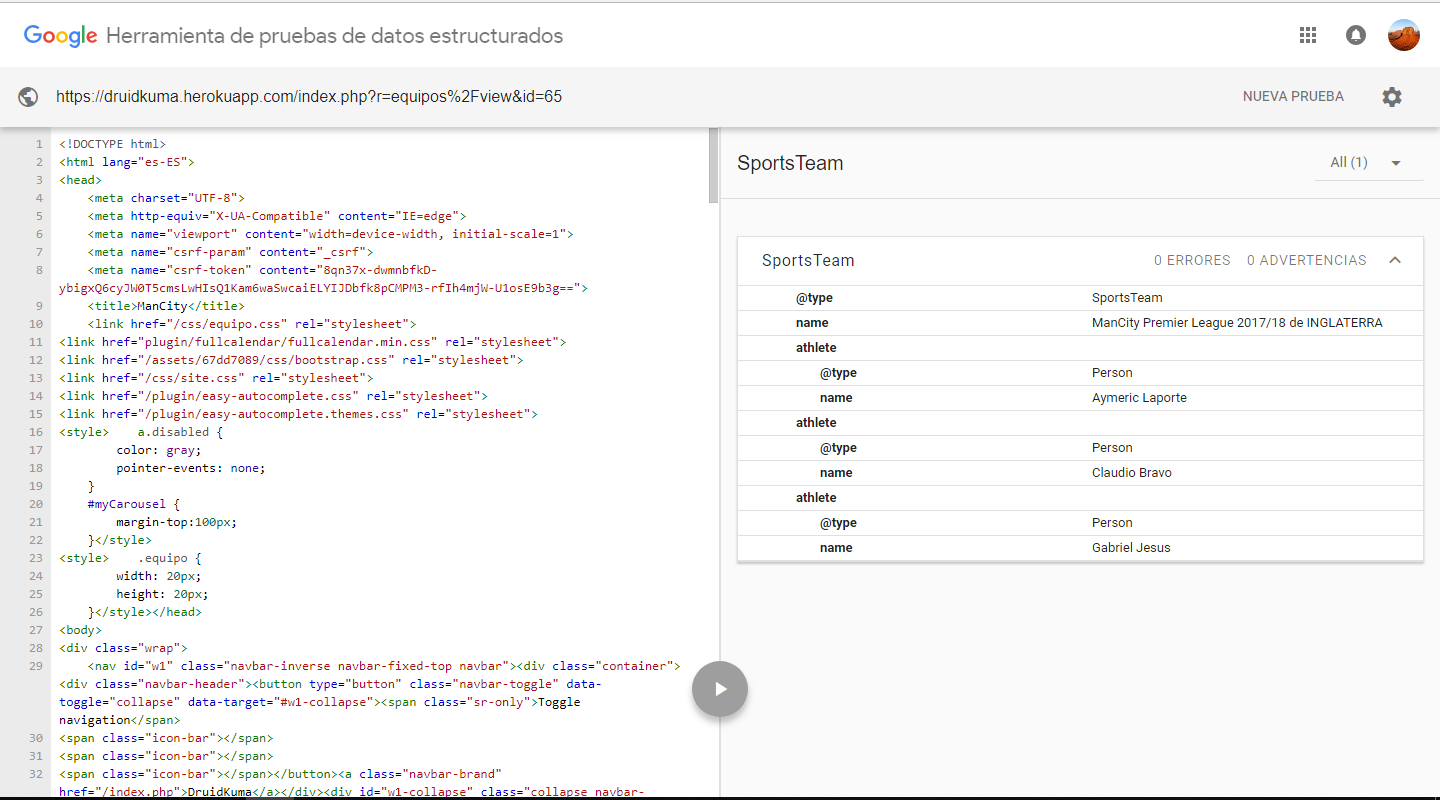The image size is (1440, 800).
Task: Open the All (1) filter dropdown
Action: (1368, 163)
